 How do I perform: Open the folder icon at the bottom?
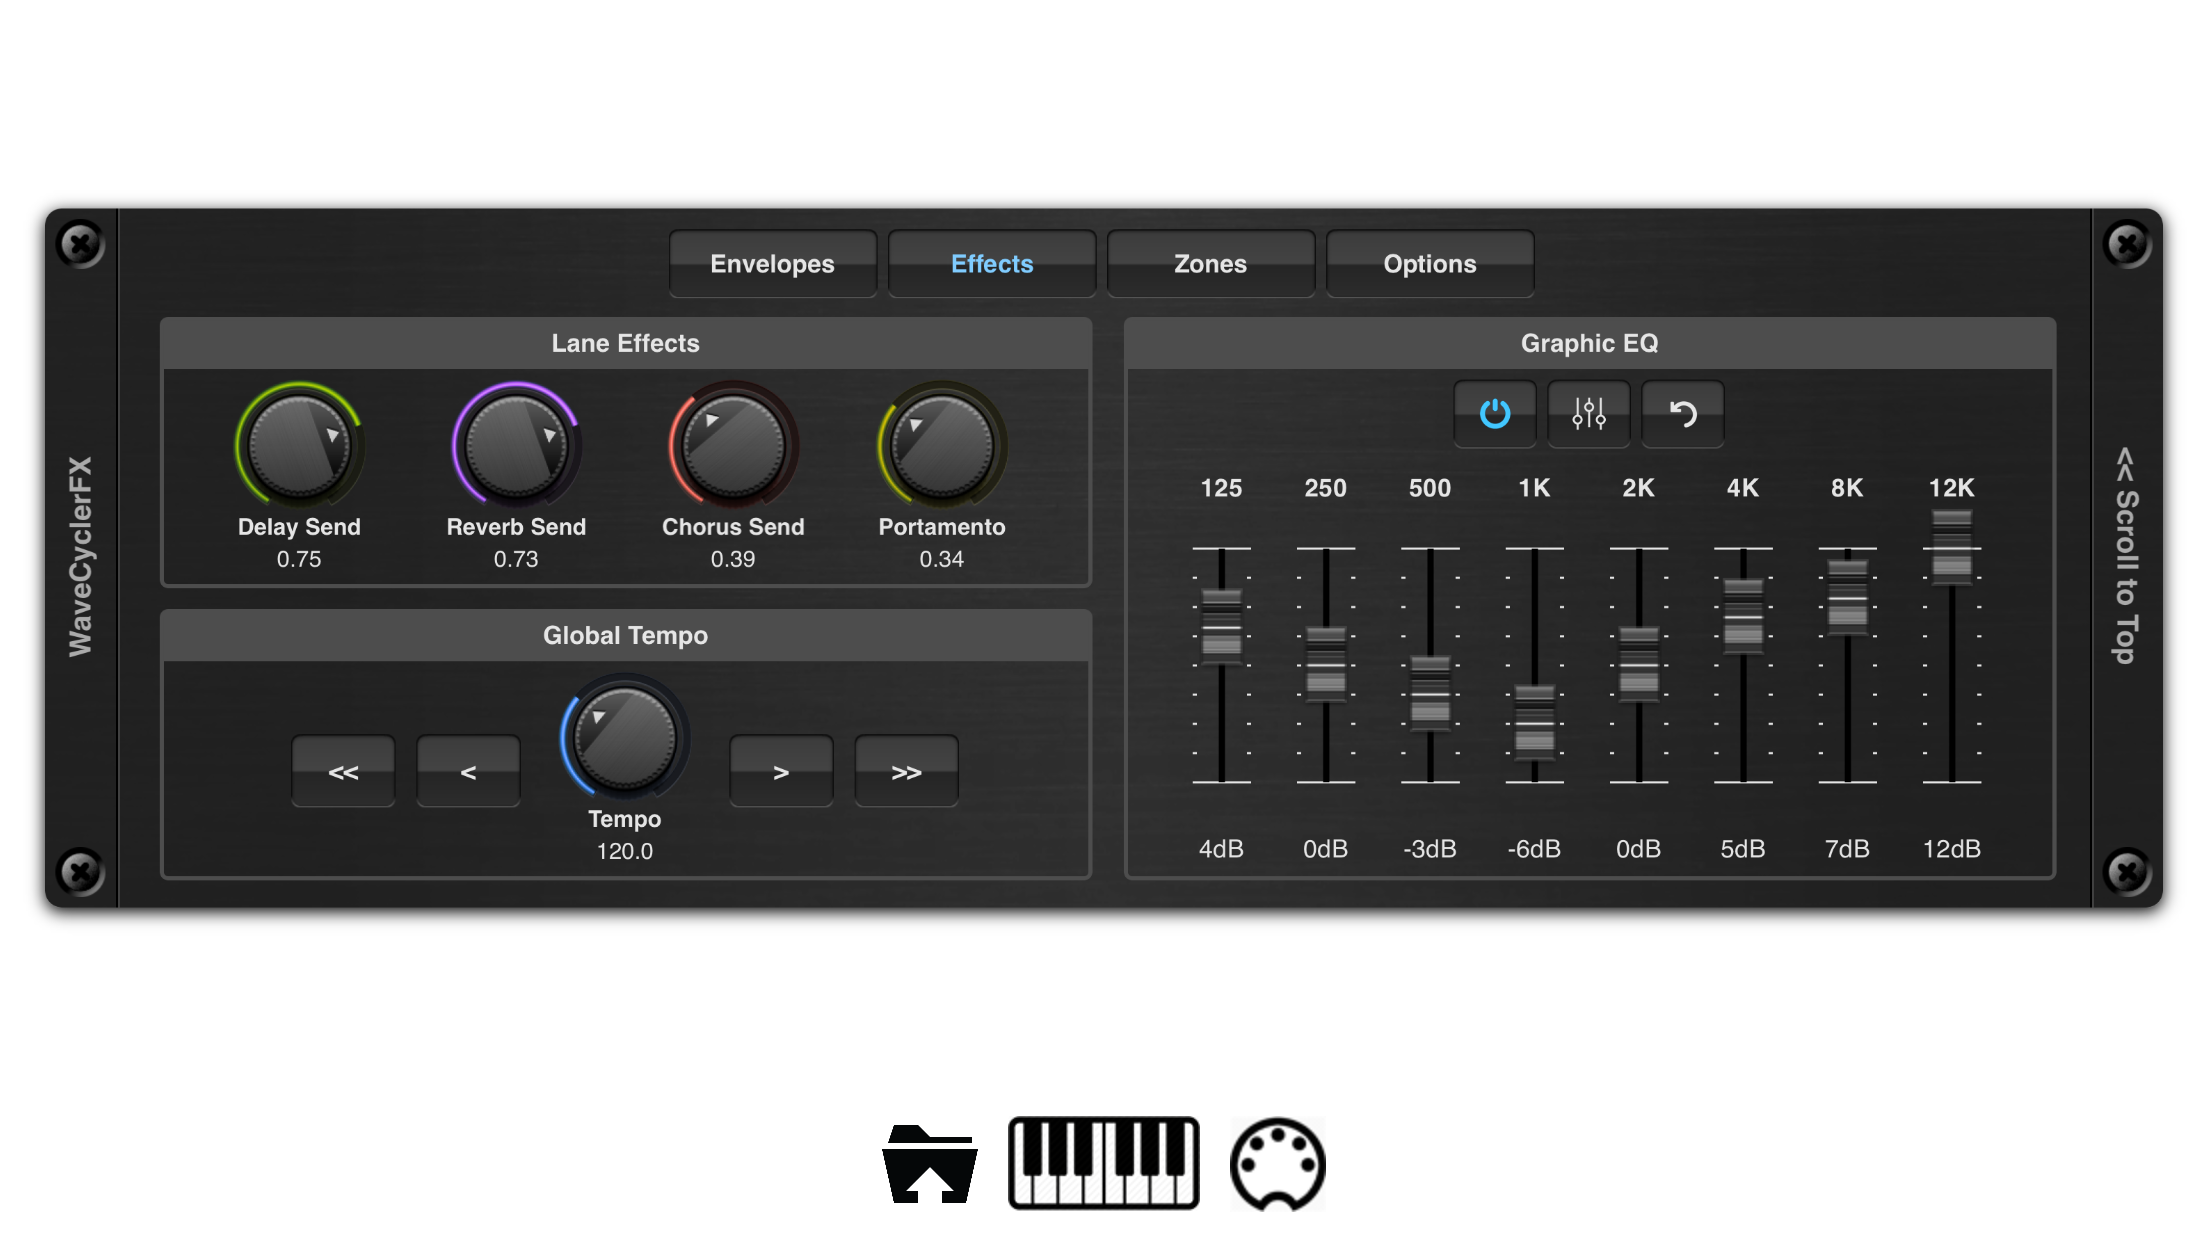tap(929, 1164)
